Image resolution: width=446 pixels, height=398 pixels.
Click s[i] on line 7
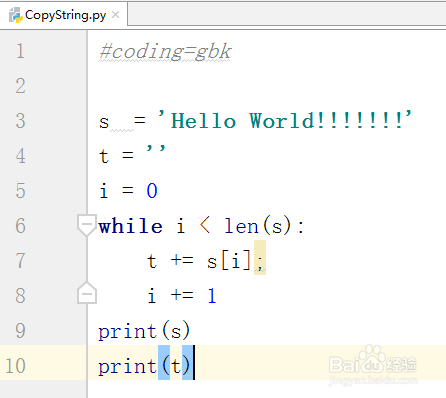pyautogui.click(x=229, y=261)
